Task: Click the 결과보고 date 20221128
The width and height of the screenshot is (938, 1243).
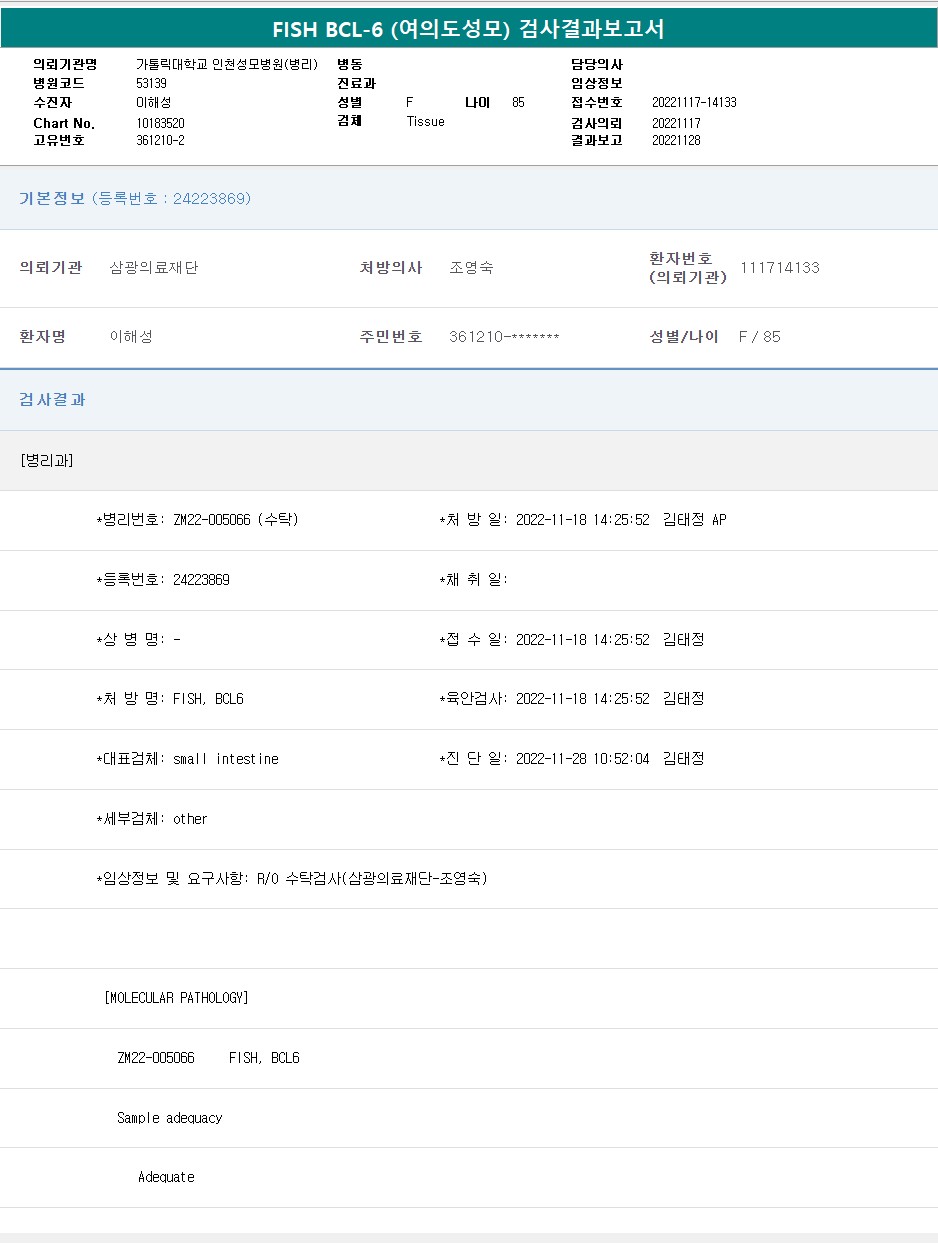Action: tap(675, 140)
